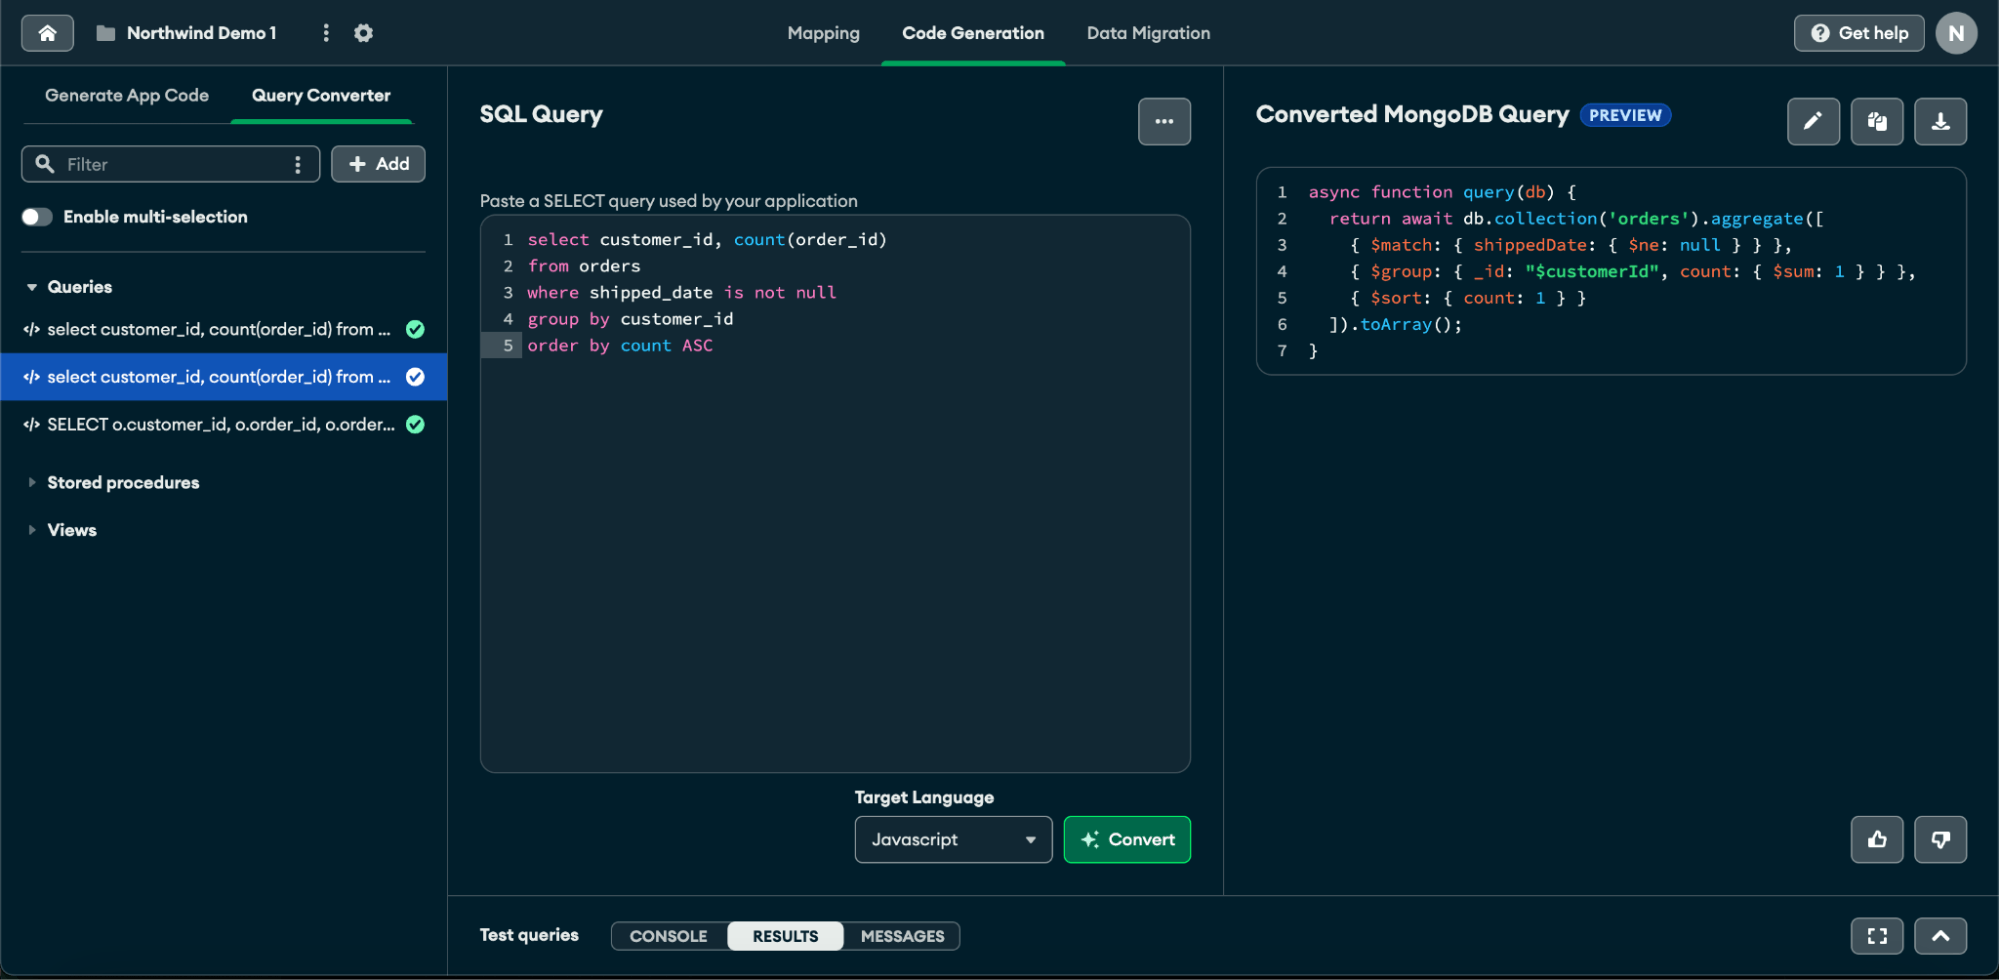Click 'return await db.collection' line in output

point(1576,219)
